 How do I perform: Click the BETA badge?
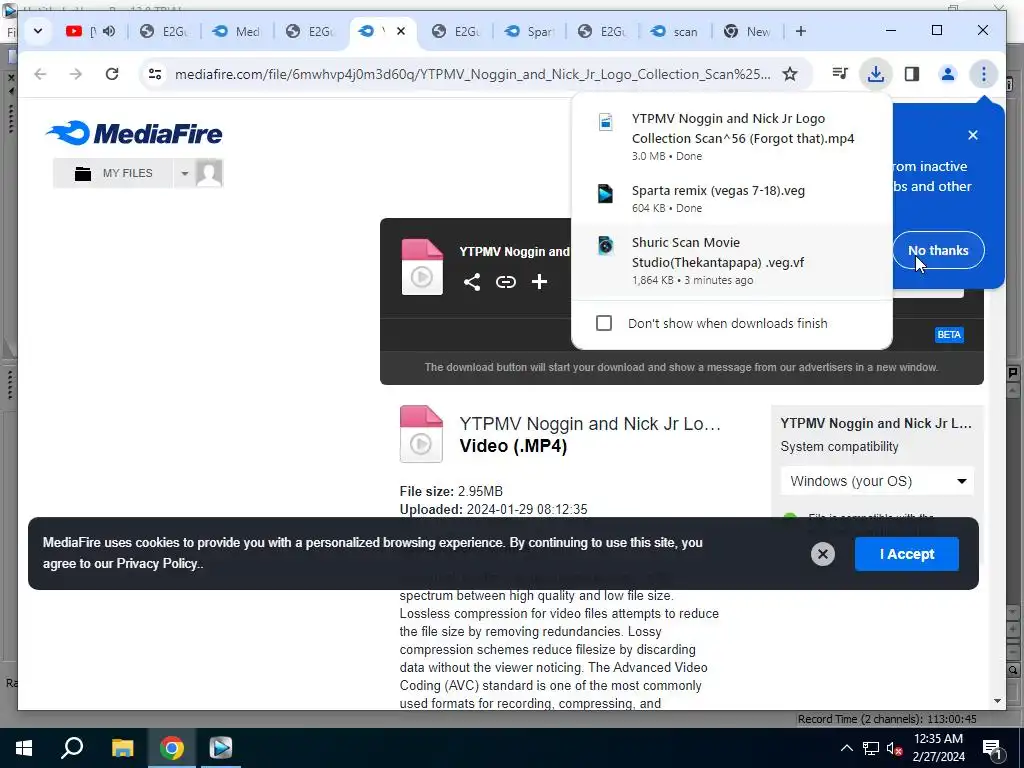point(949,334)
